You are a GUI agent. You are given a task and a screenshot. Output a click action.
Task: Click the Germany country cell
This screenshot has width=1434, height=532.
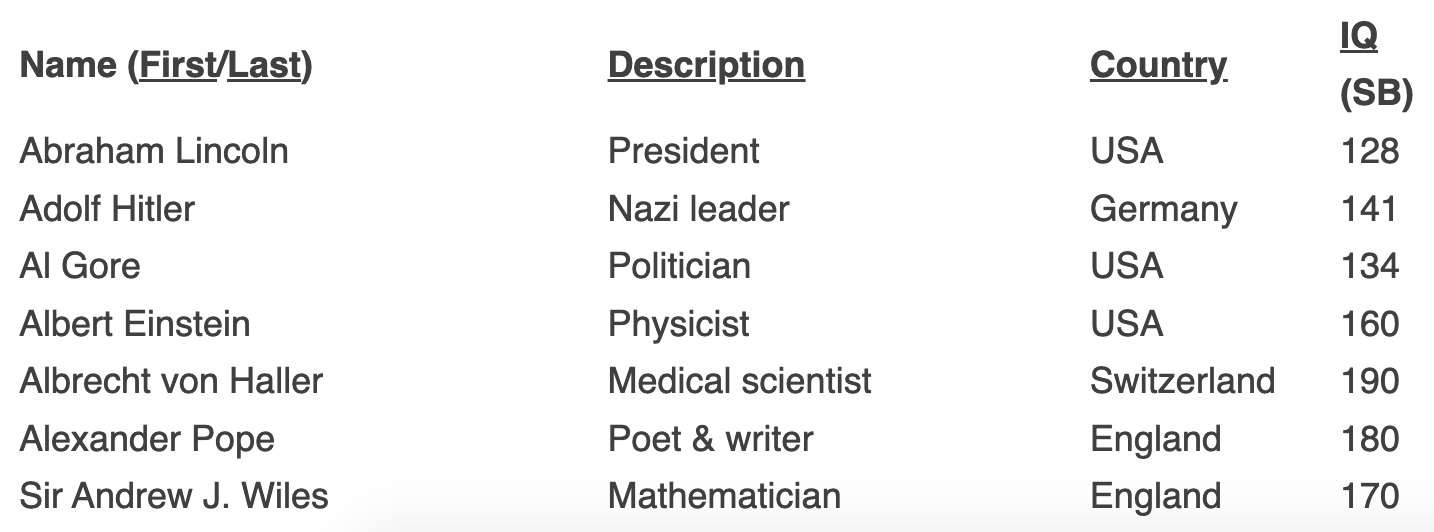point(1163,209)
